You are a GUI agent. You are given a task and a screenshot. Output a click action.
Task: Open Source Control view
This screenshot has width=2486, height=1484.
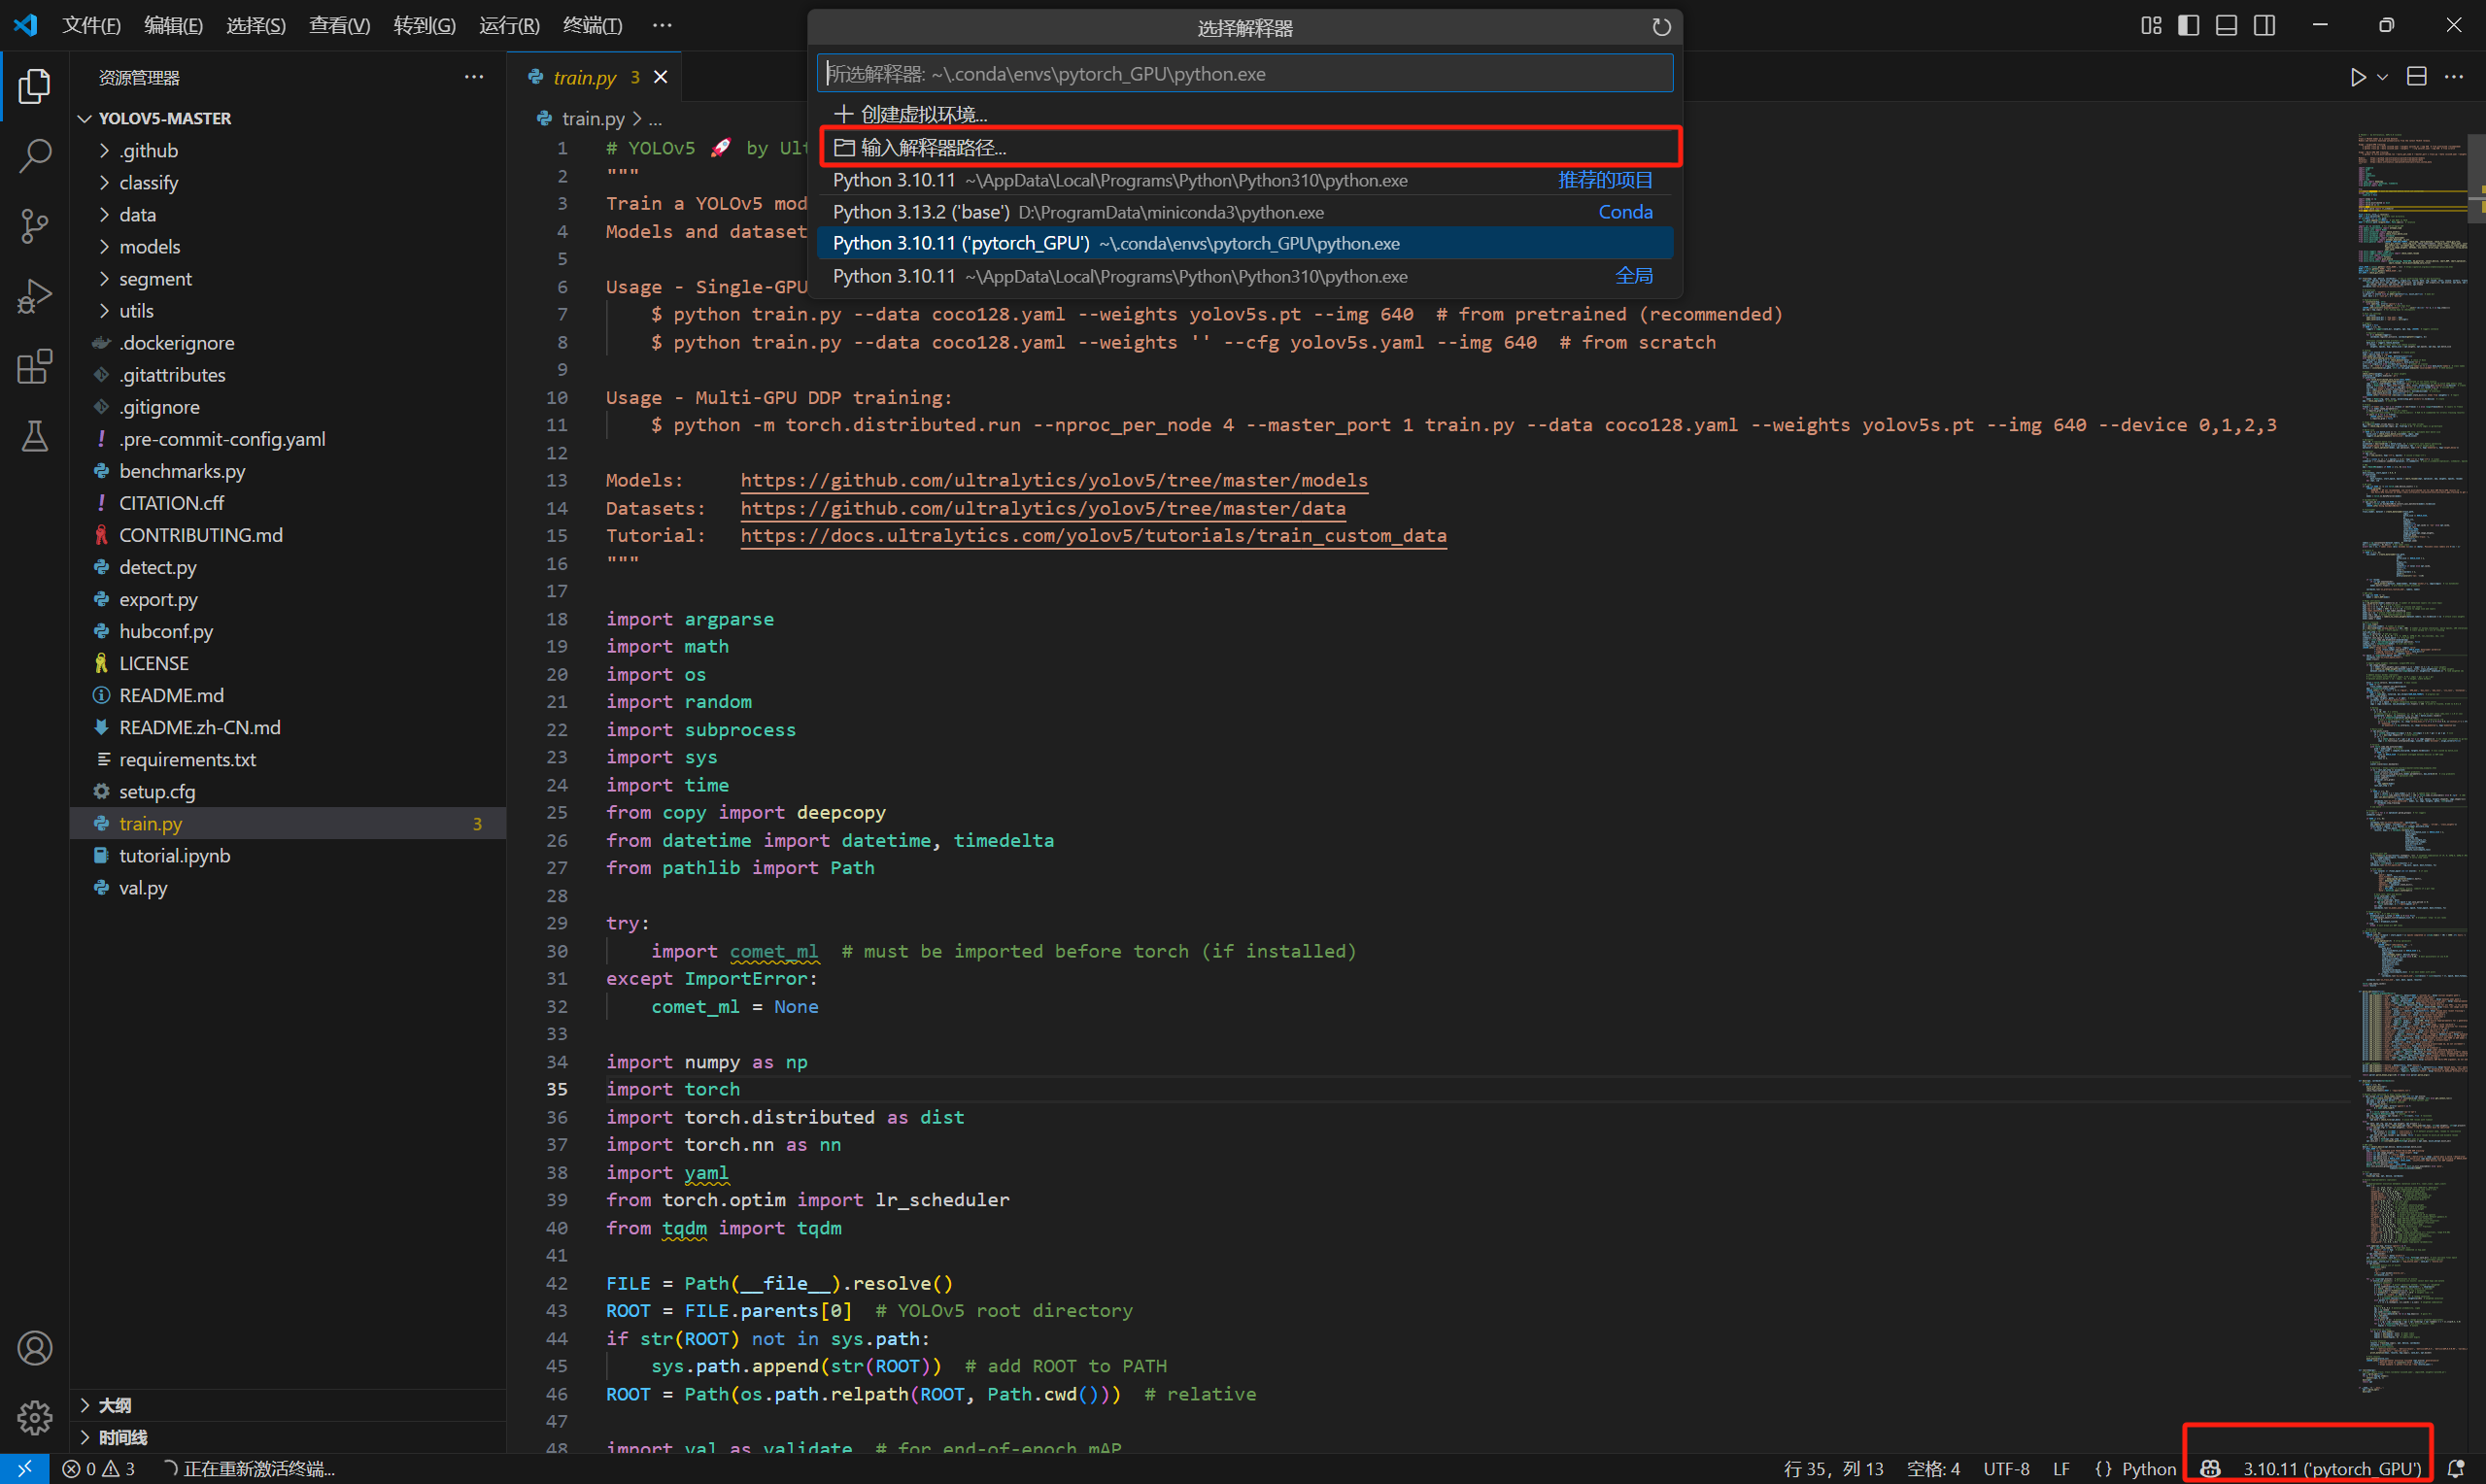pos(35,225)
